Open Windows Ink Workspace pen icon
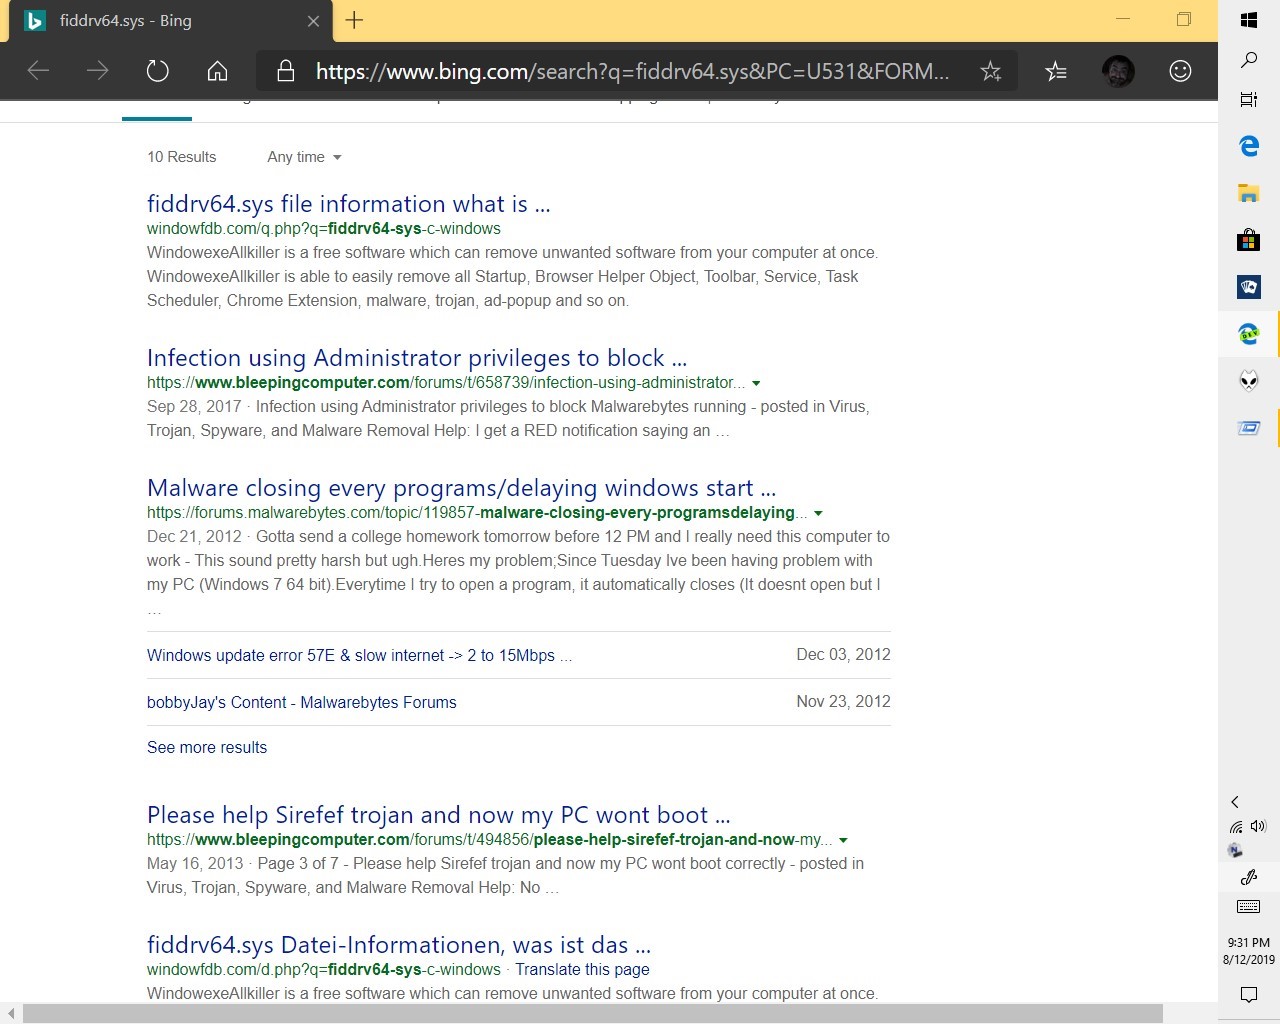 pos(1249,877)
